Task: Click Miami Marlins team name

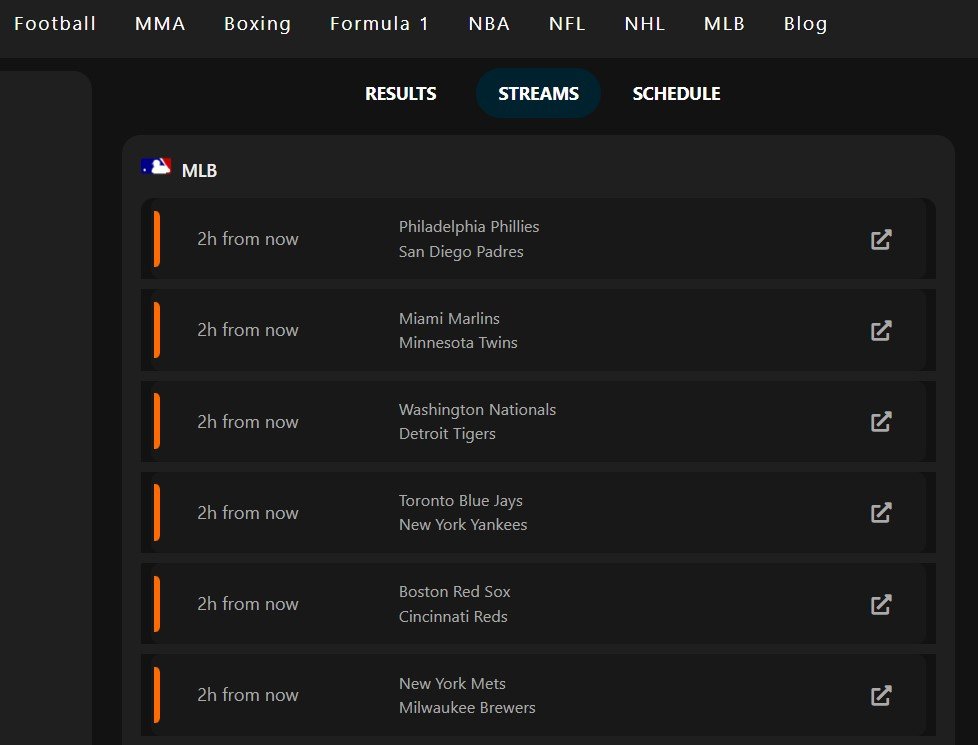Action: click(x=449, y=318)
